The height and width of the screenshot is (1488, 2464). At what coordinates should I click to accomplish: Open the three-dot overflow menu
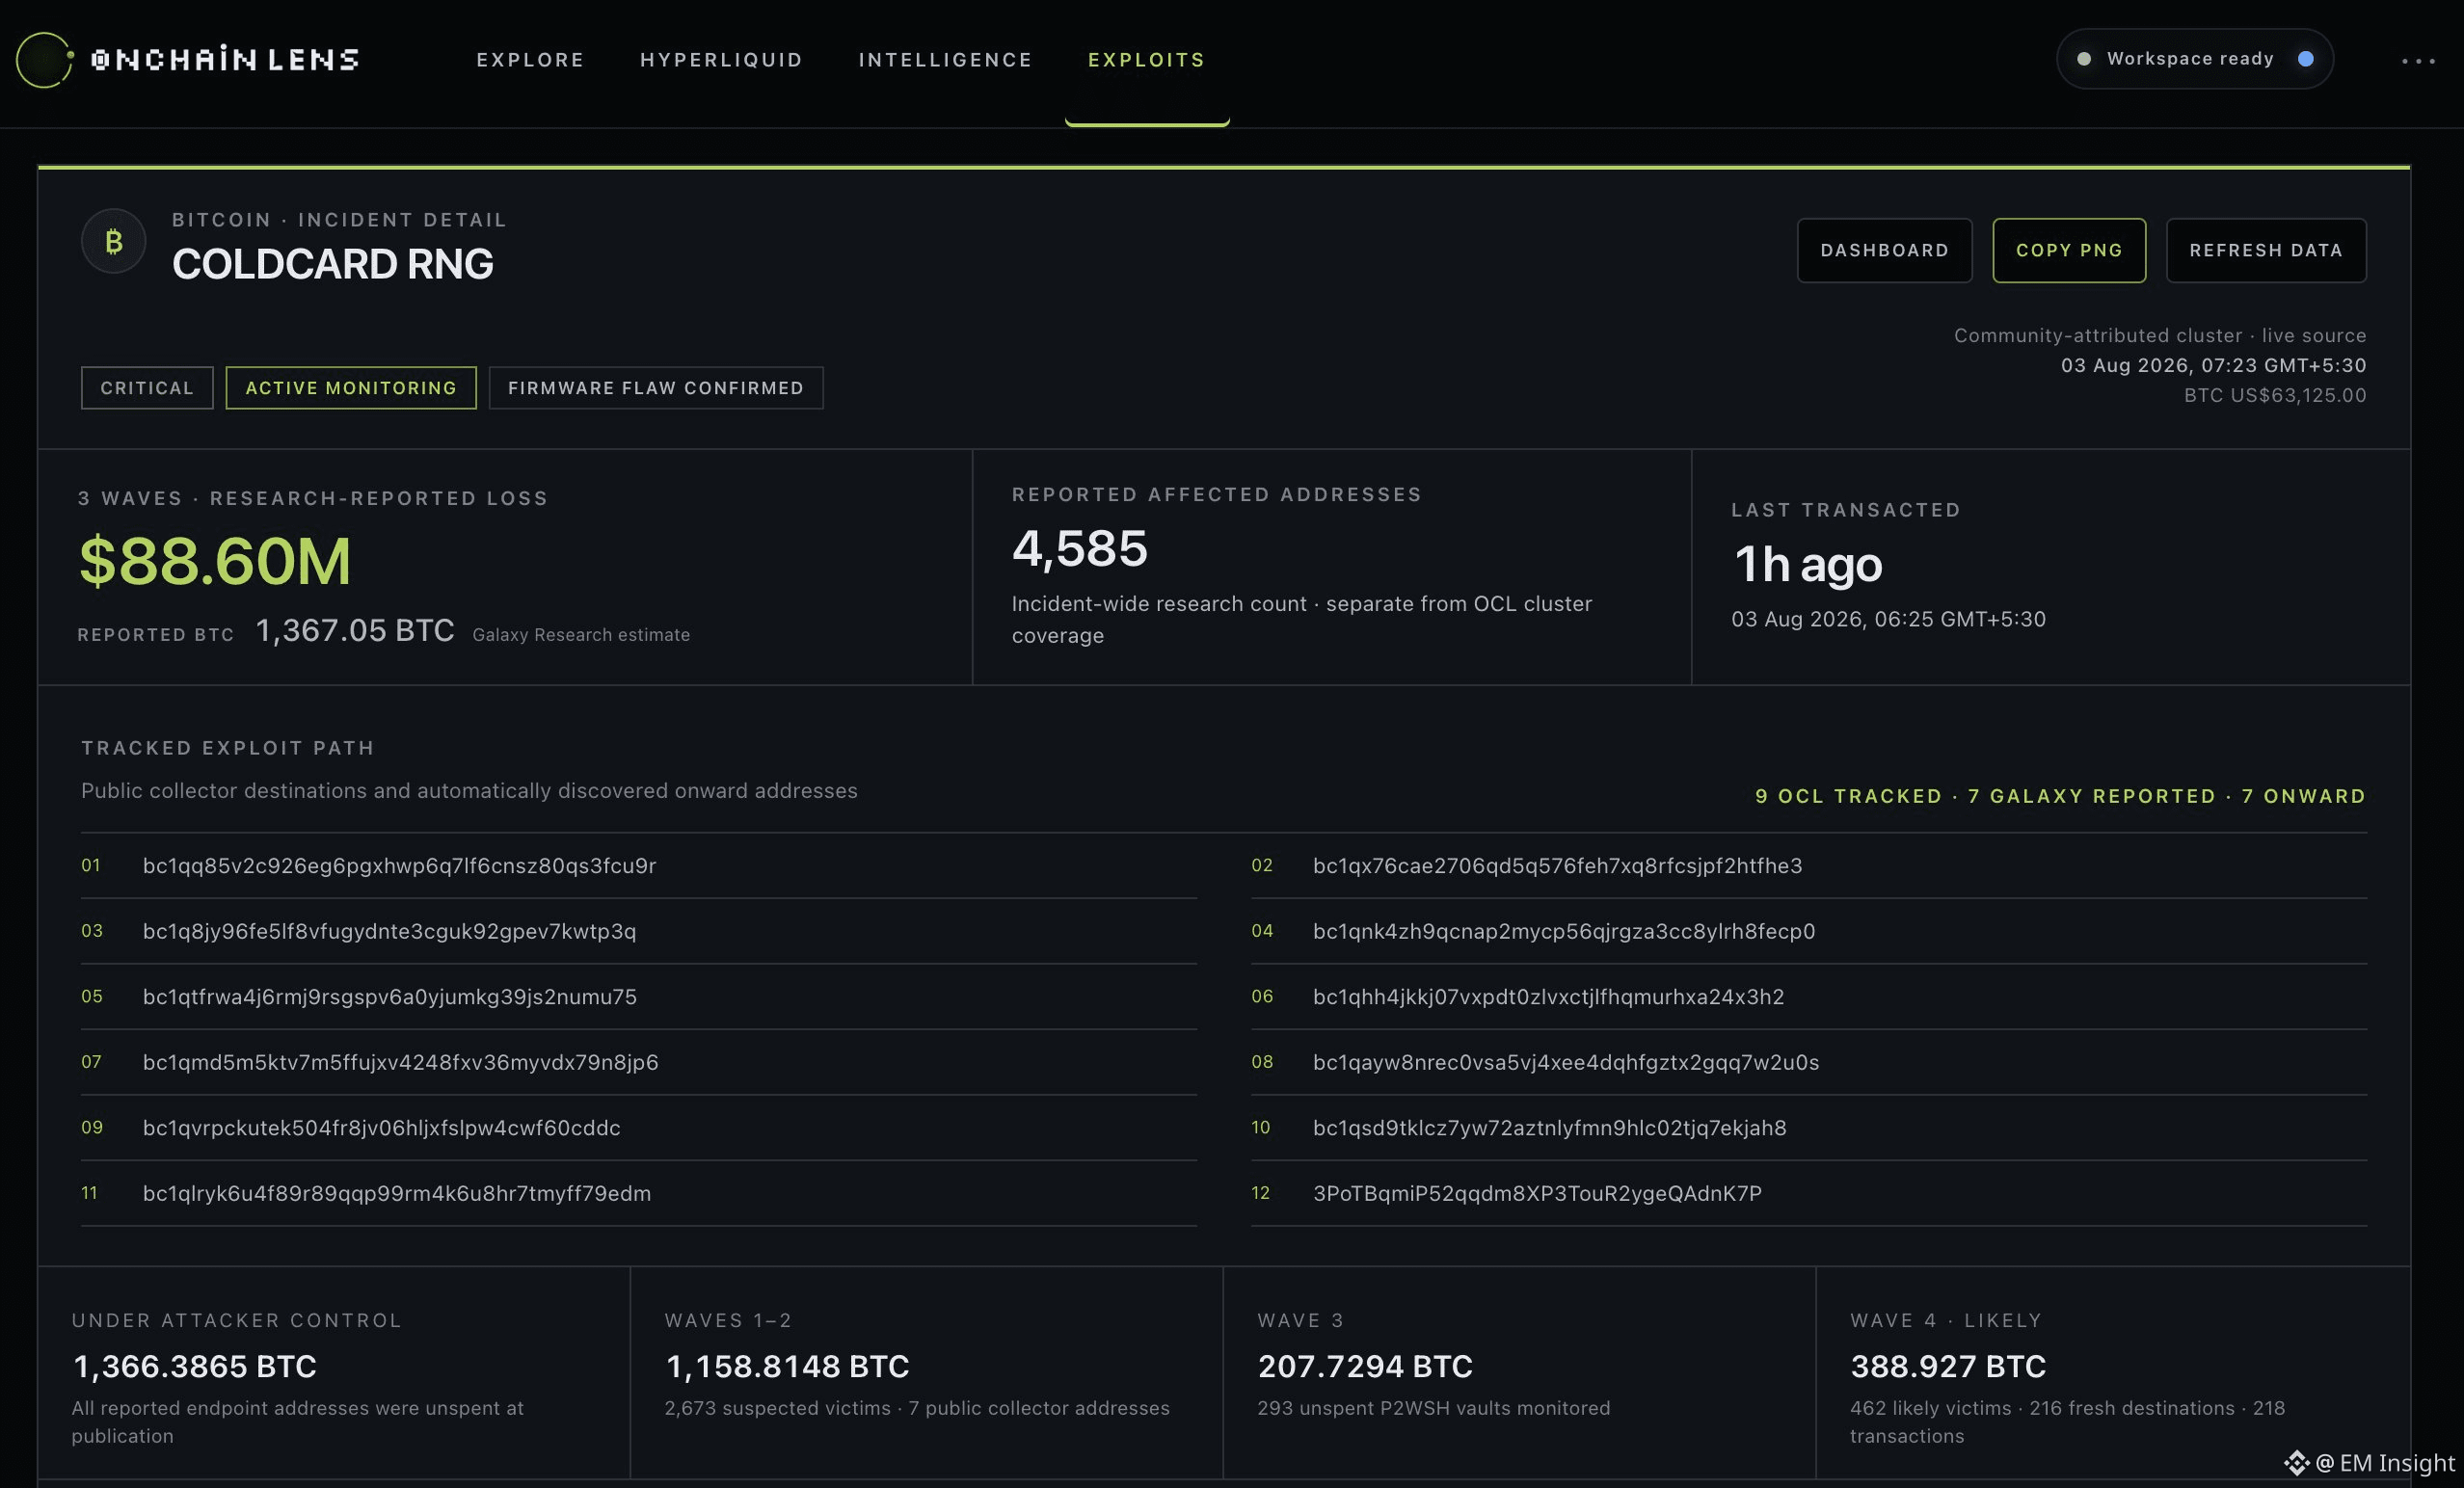(x=2418, y=61)
